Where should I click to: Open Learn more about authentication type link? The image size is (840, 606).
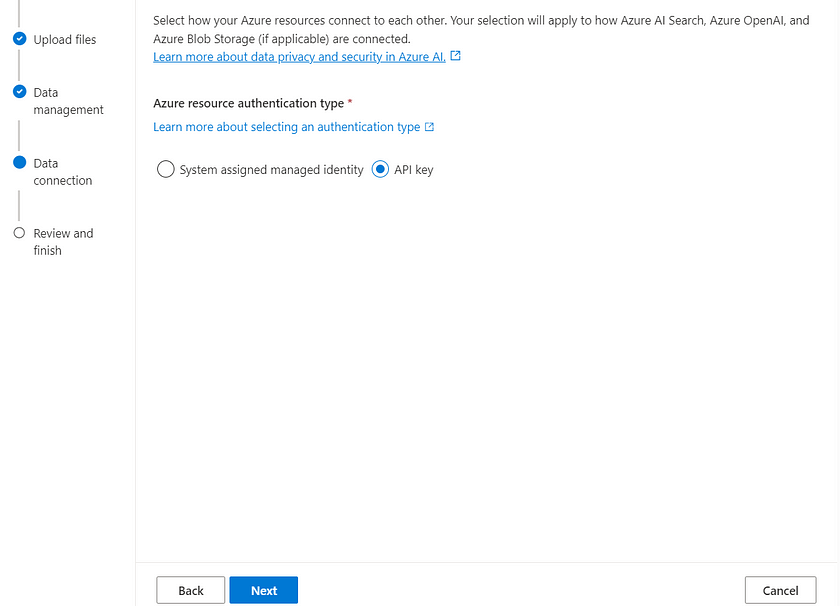(287, 127)
